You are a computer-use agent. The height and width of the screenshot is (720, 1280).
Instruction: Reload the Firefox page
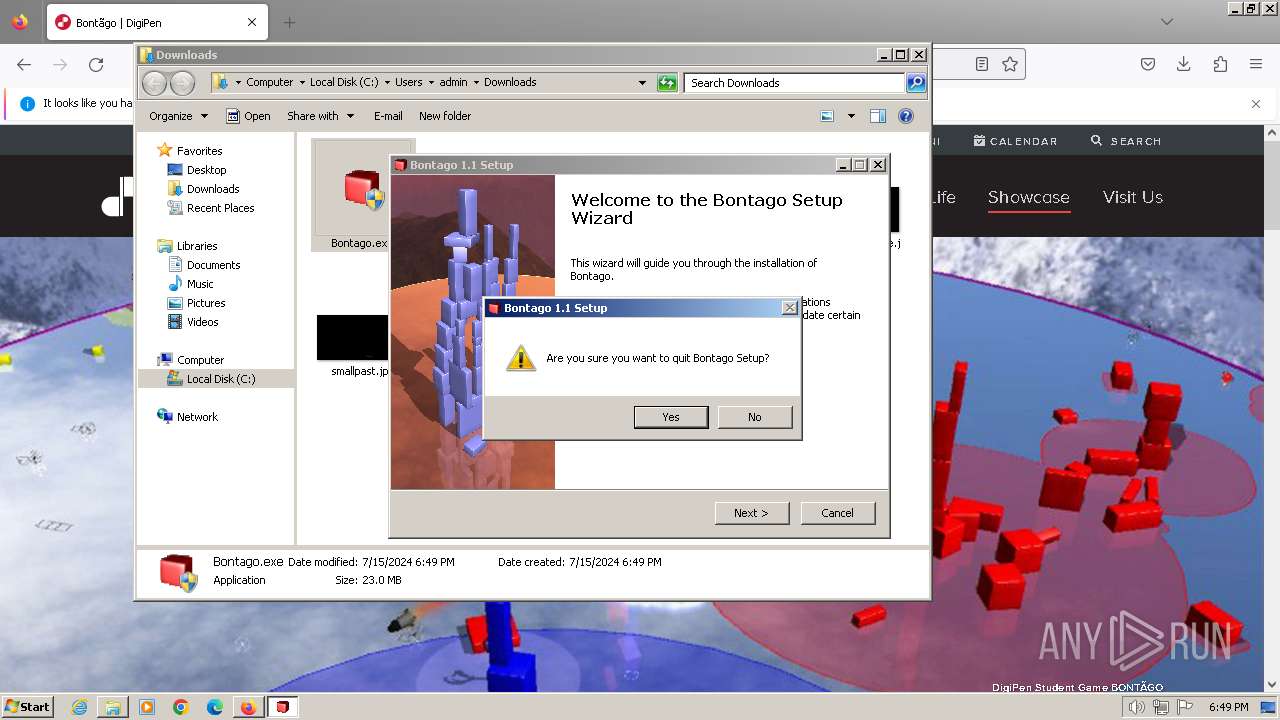(96, 64)
